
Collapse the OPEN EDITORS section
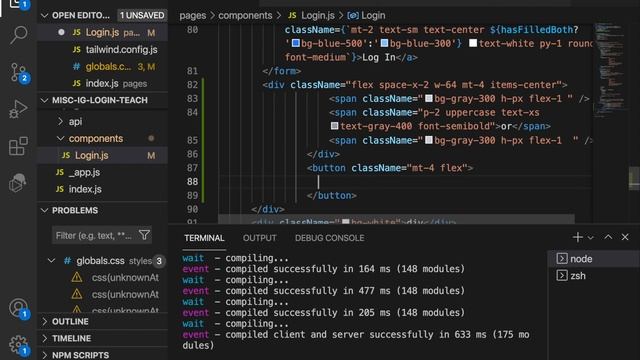[x=44, y=16]
